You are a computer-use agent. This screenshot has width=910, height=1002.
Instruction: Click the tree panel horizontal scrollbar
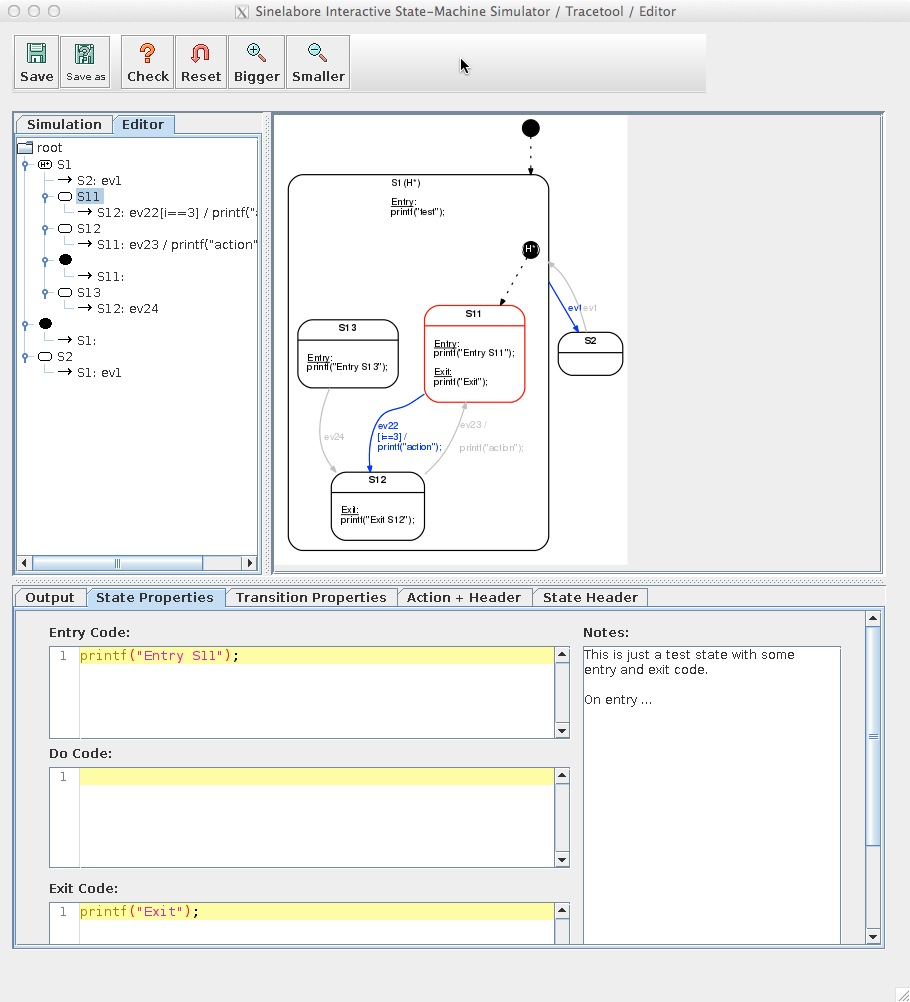point(117,563)
